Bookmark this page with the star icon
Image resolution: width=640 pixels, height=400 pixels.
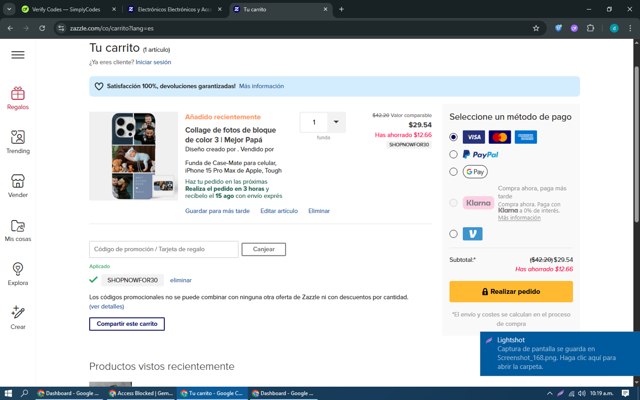click(536, 28)
